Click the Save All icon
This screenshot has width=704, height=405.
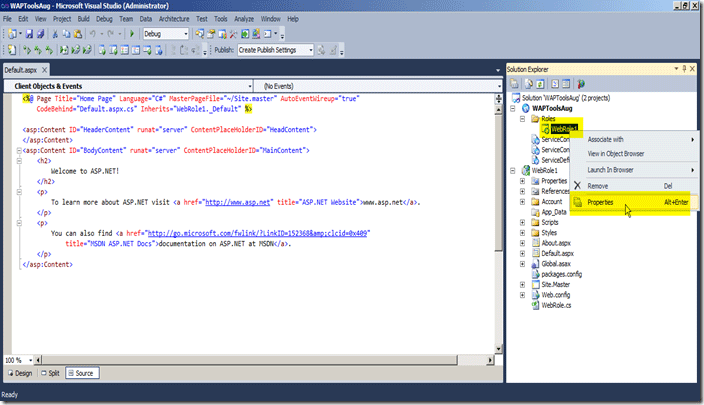click(x=40, y=34)
